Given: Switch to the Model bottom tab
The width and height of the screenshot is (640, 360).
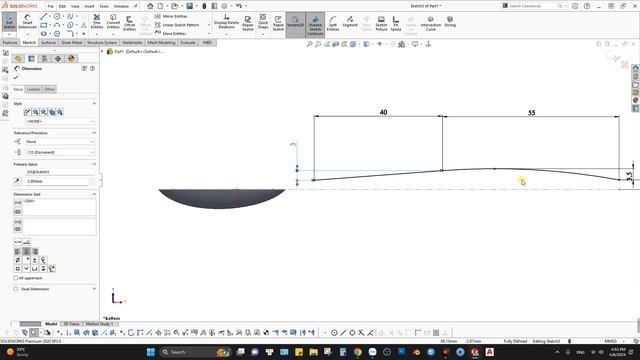Looking at the screenshot, I should coord(51,324).
